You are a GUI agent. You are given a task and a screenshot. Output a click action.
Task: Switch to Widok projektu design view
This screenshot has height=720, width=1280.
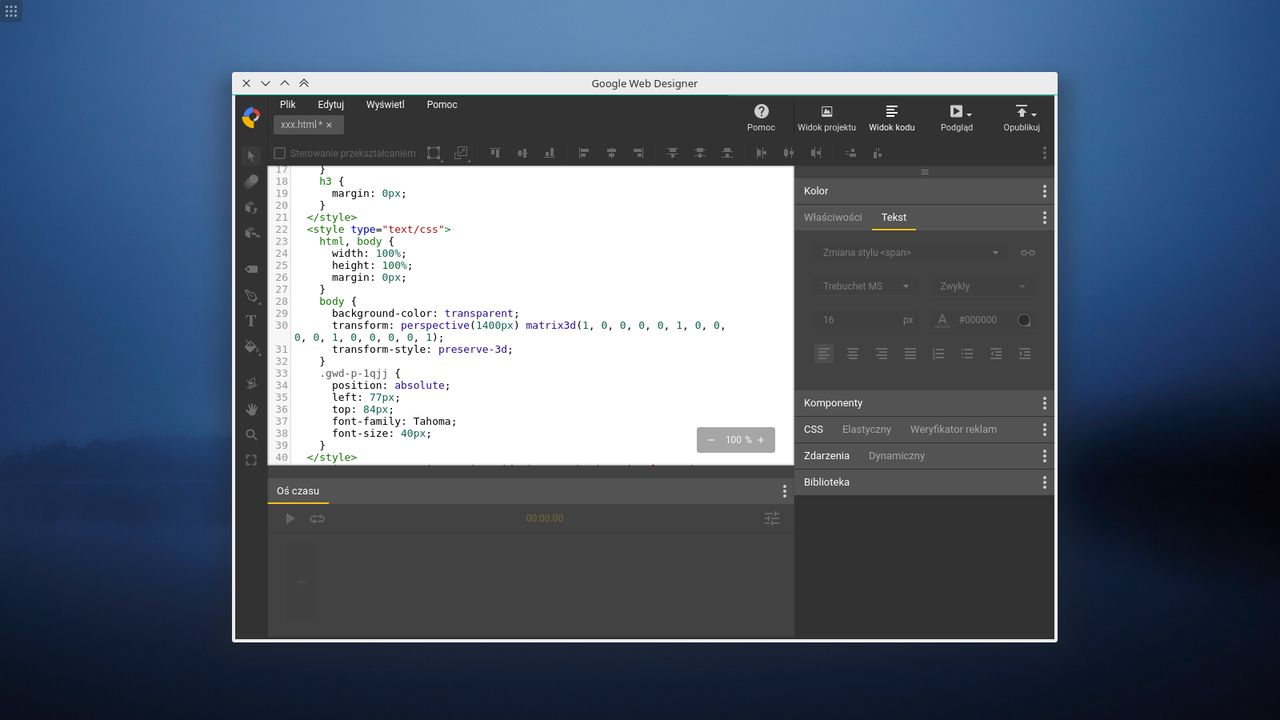826,117
